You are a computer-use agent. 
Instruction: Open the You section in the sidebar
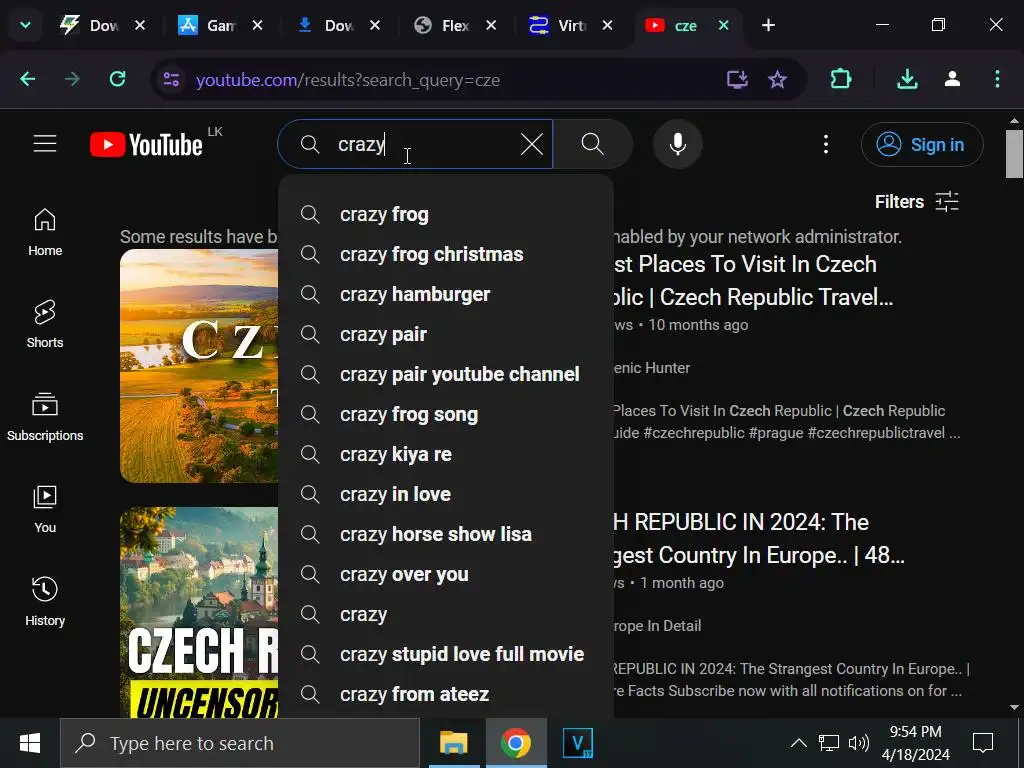tap(45, 509)
